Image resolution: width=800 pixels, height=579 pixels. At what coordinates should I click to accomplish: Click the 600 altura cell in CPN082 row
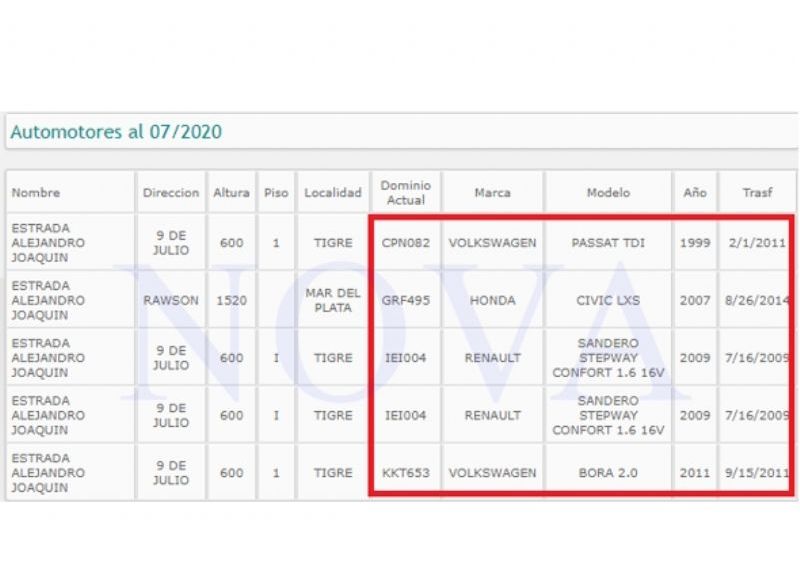click(x=231, y=243)
